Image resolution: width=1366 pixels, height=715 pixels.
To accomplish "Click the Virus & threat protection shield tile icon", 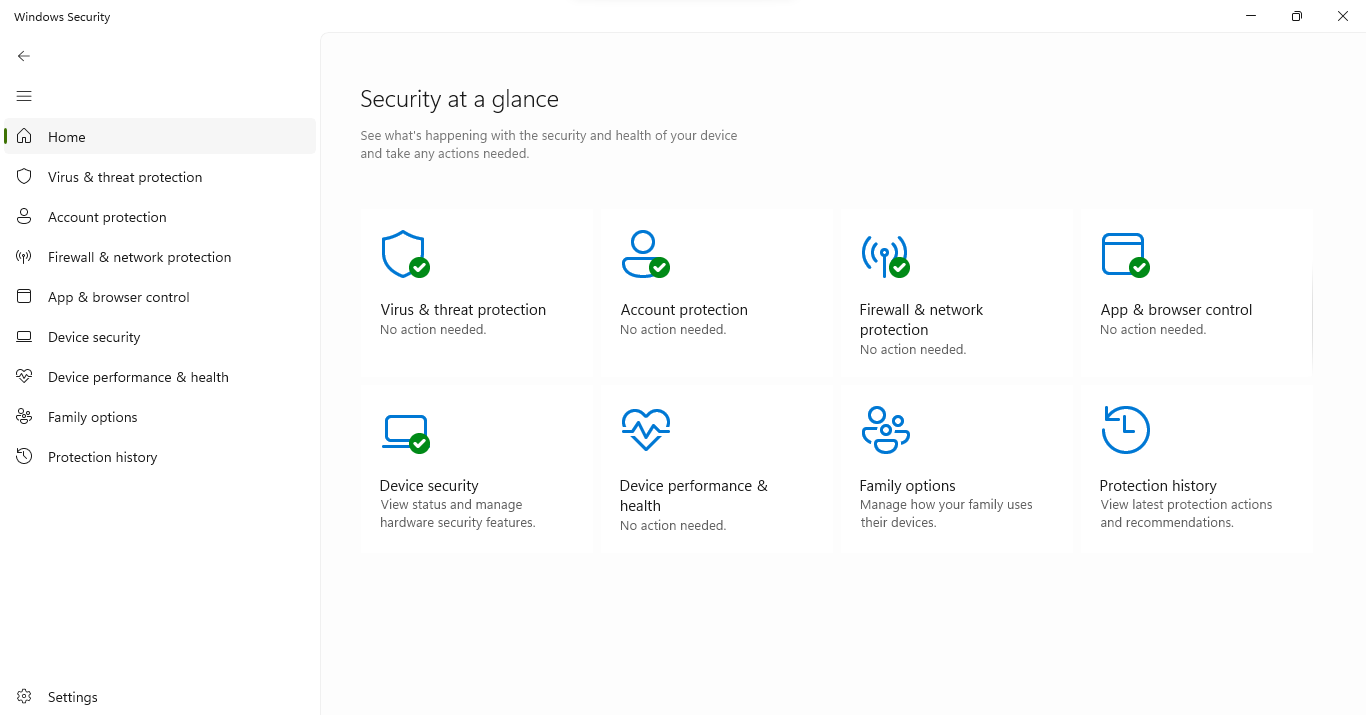I will 404,254.
